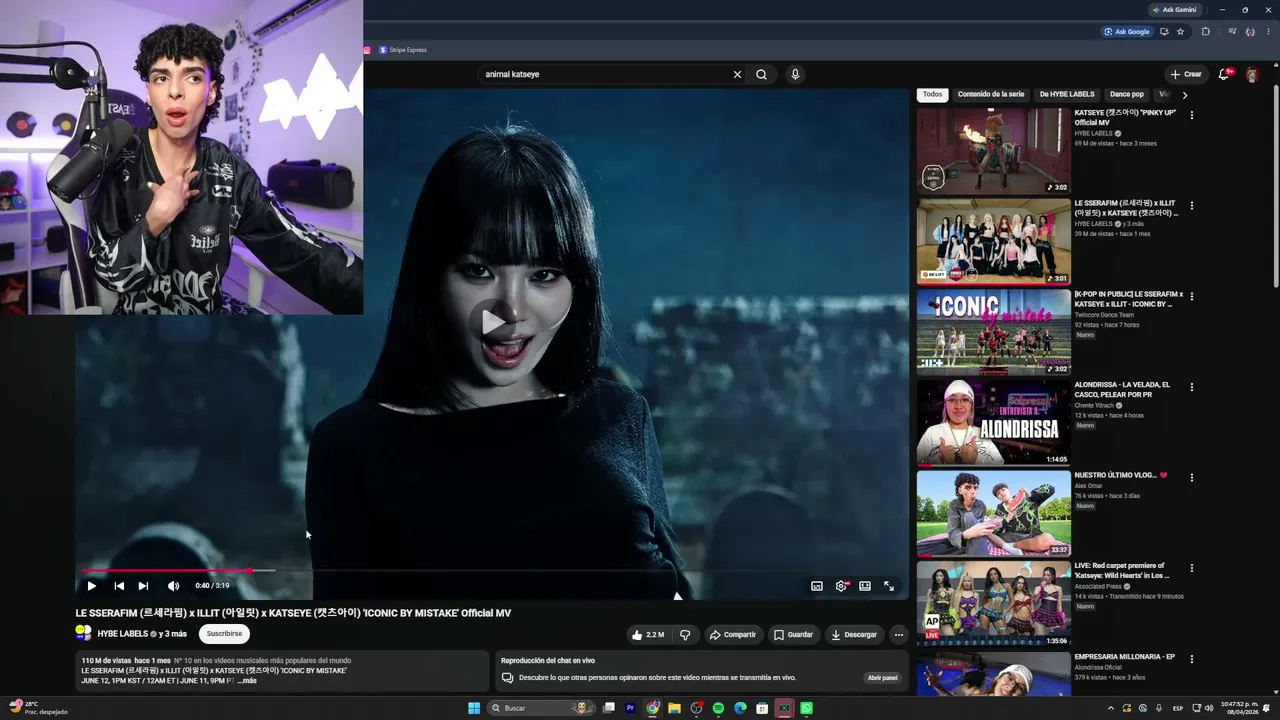Screen dimensions: 1280x720
Task: Click 'Abrir panel' for chat replay
Action: click(x=882, y=678)
